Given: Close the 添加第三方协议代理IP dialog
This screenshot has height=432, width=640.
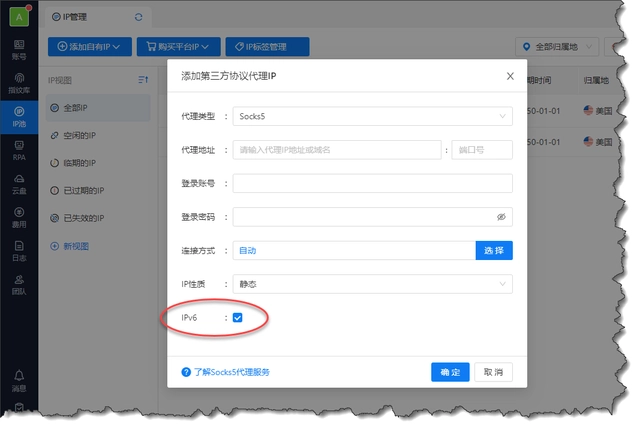Looking at the screenshot, I should [x=510, y=76].
